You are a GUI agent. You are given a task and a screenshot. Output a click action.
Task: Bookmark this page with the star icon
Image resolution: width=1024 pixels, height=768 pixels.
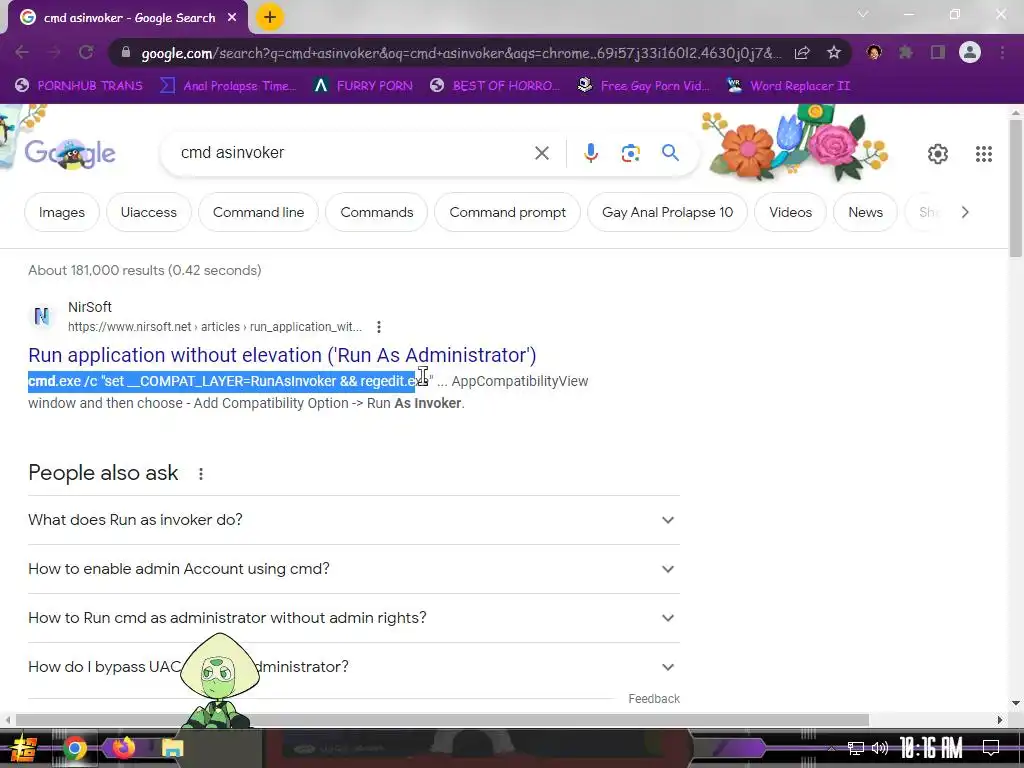[834, 53]
